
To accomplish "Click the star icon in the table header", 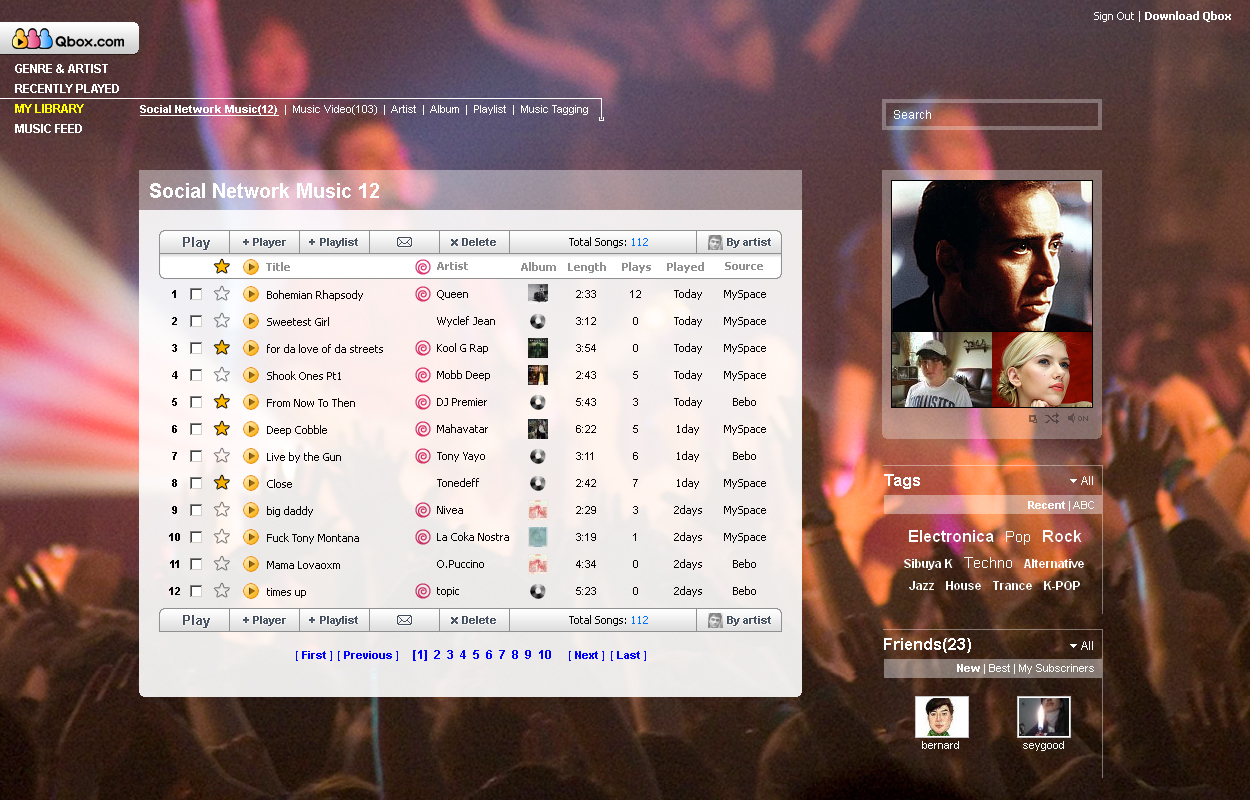I will [x=222, y=266].
